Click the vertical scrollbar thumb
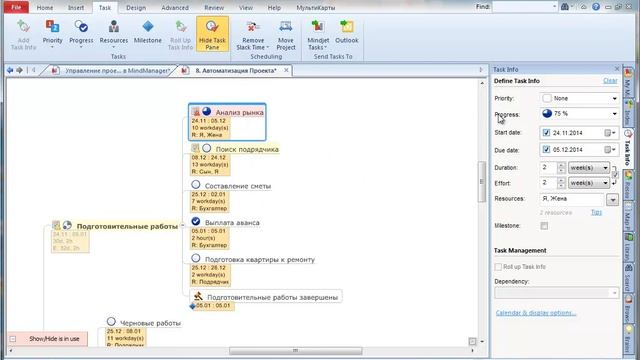This screenshot has width=640, height=360. pyautogui.click(x=482, y=182)
